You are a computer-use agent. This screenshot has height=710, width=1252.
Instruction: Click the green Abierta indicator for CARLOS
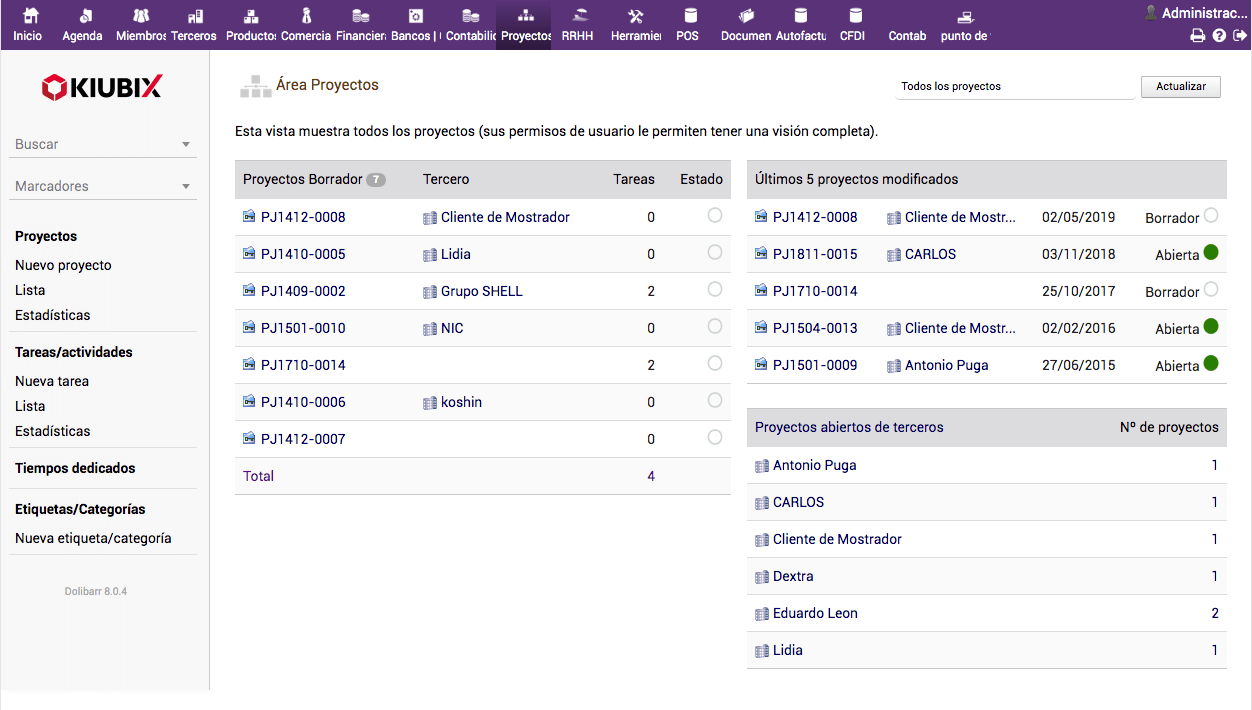click(x=1211, y=252)
